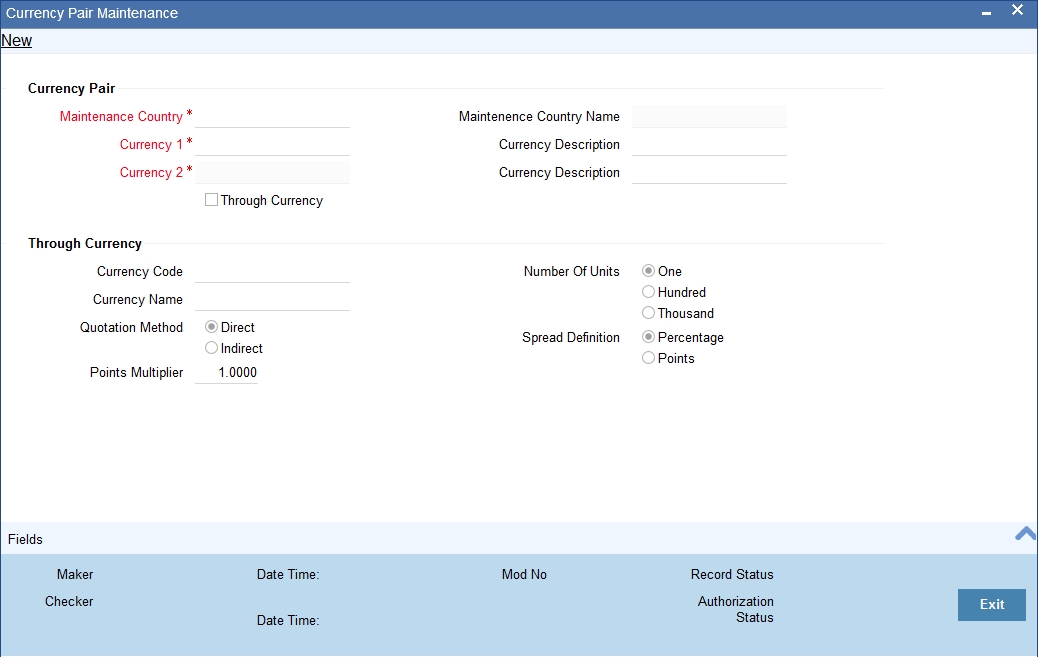Choose One for Number Of Units
Image resolution: width=1038 pixels, height=658 pixels.
point(649,271)
